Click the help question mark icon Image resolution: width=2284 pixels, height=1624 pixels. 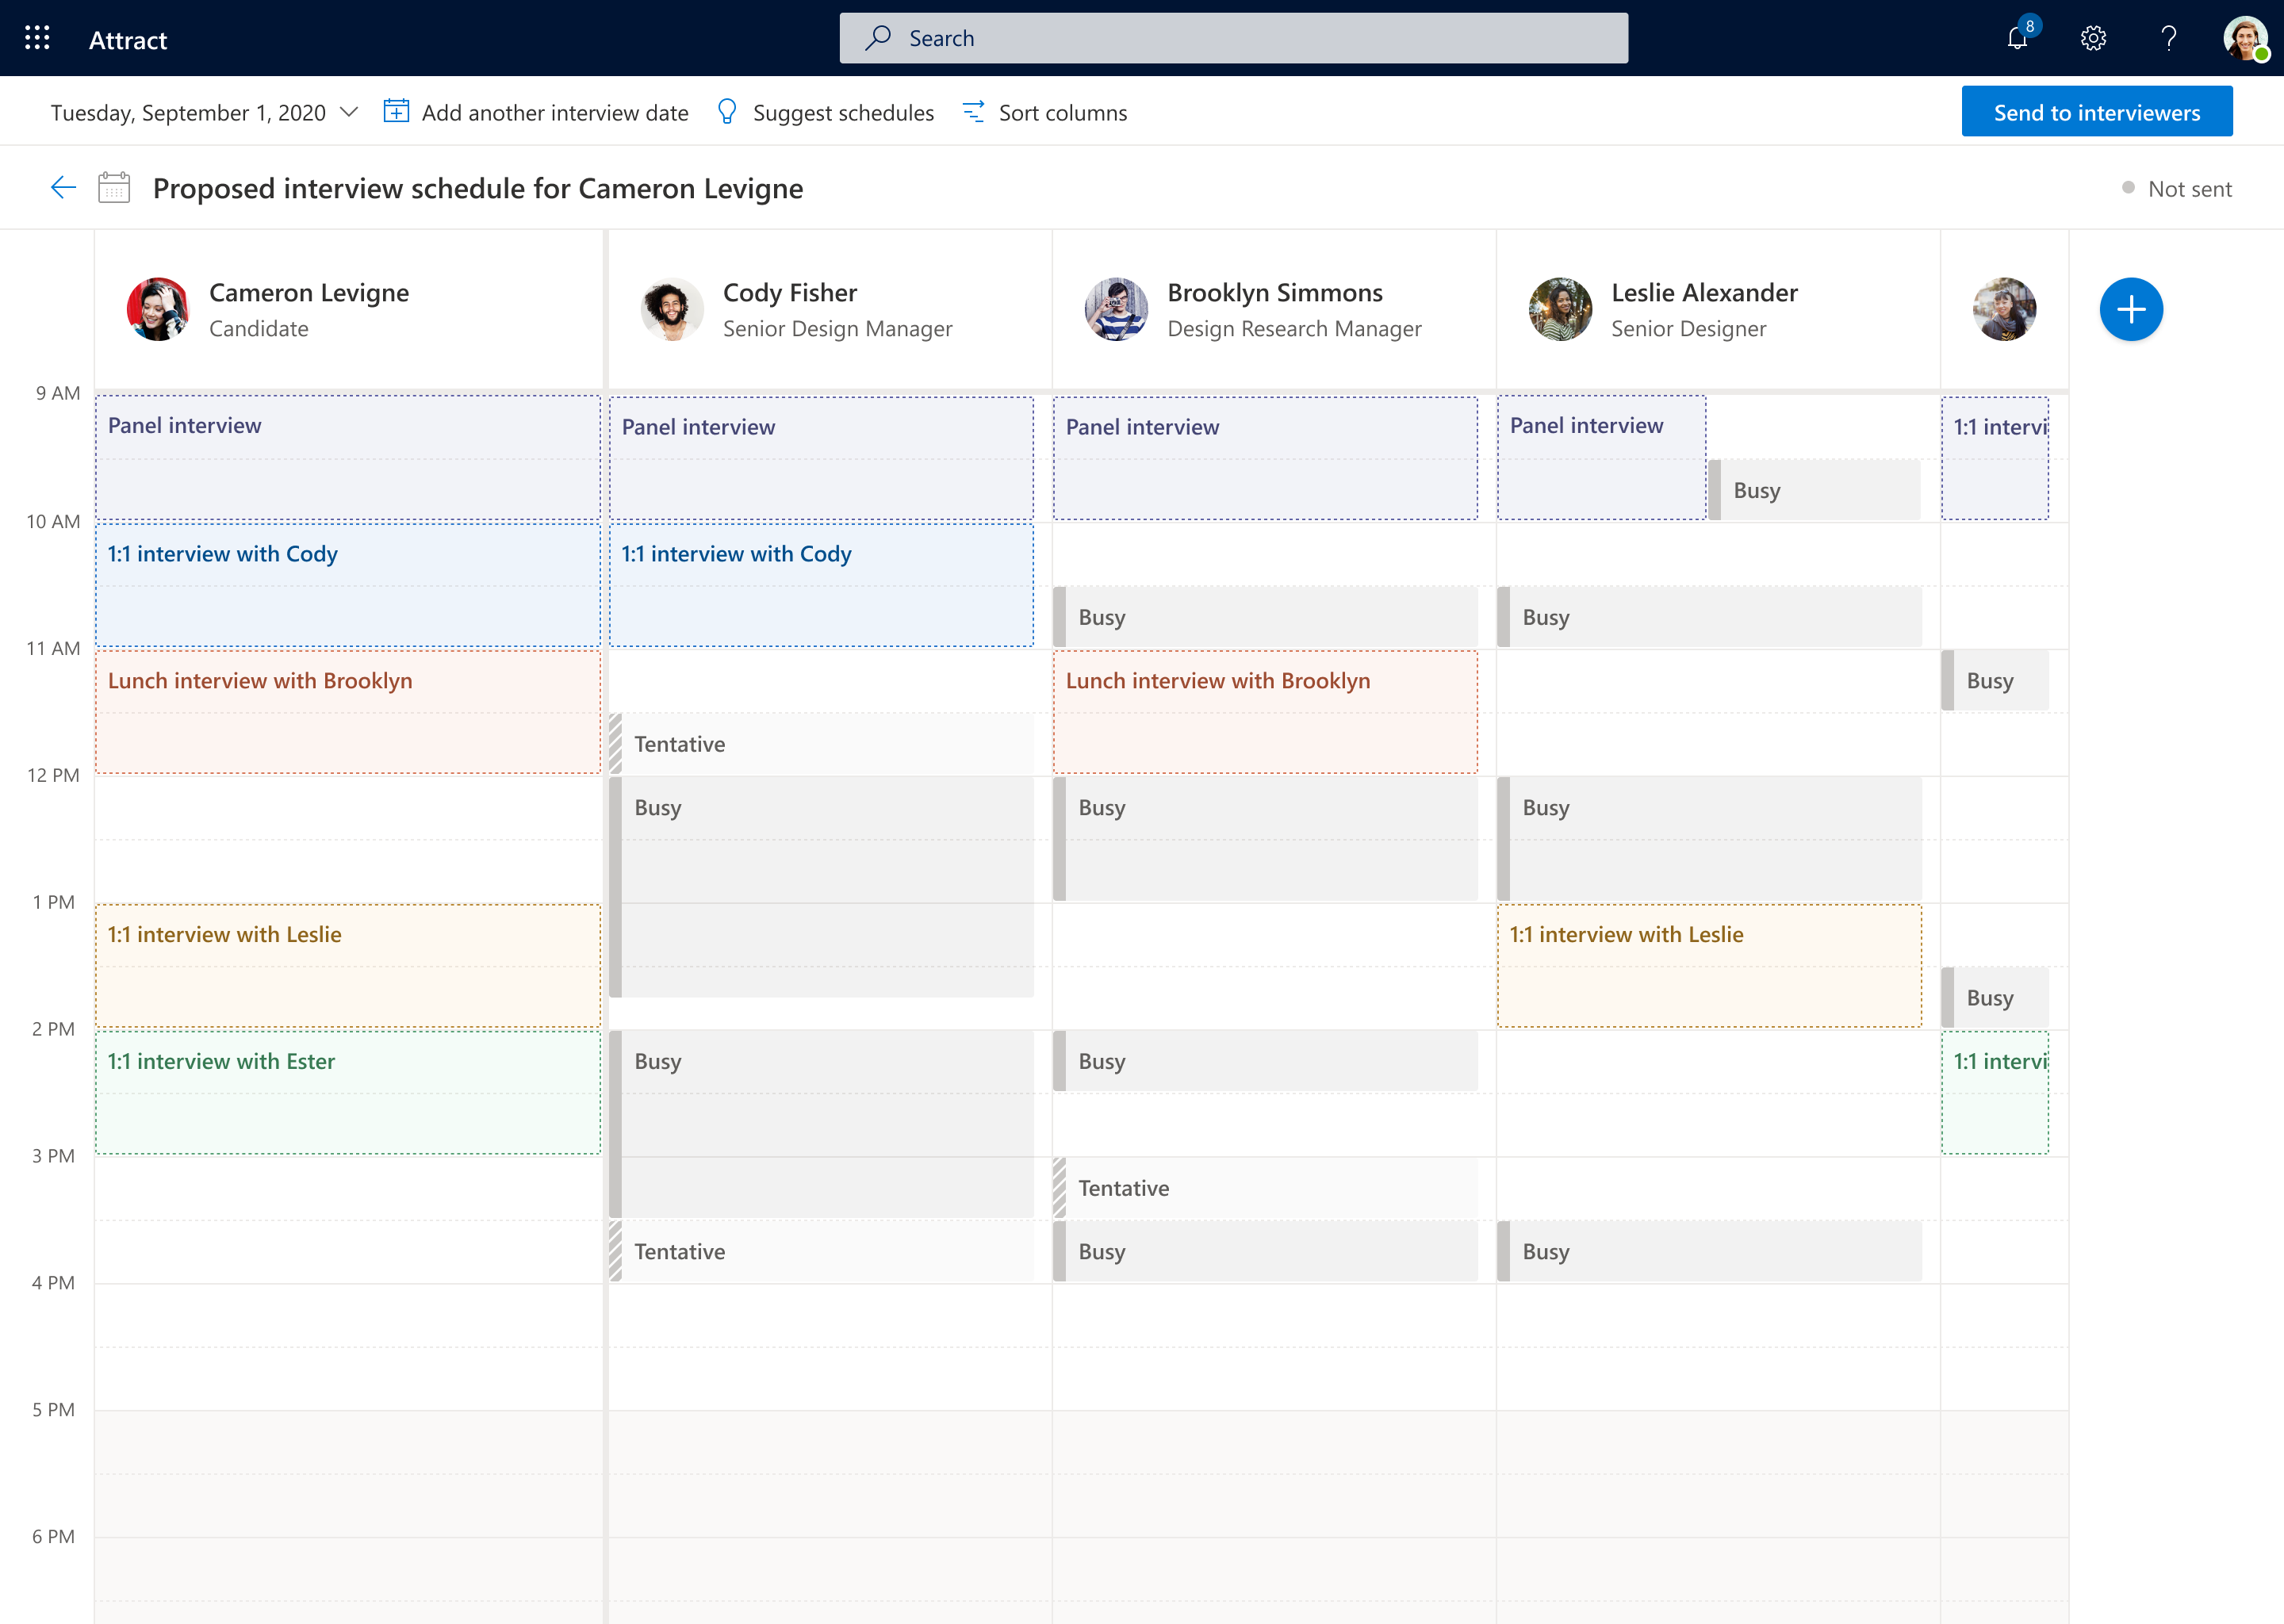pyautogui.click(x=2168, y=38)
